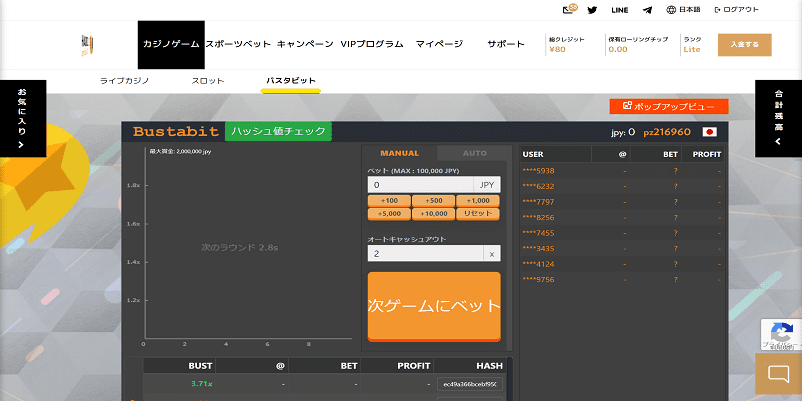Select user ****4124 row
The image size is (802, 401).
(x=622, y=264)
